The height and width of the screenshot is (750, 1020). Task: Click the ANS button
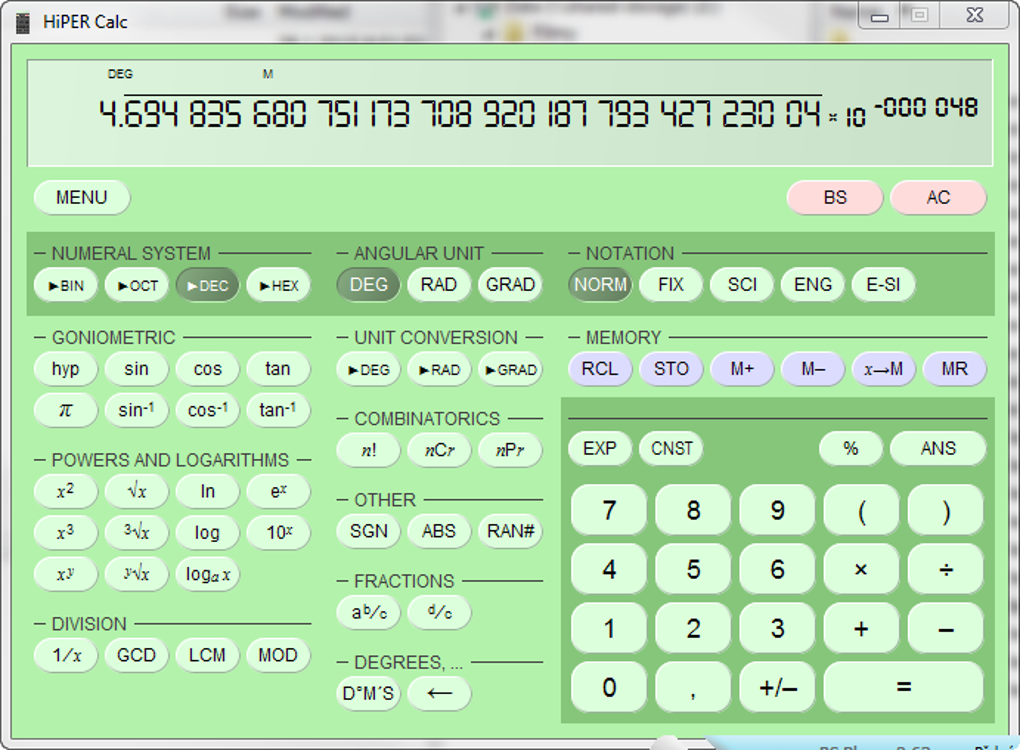click(x=938, y=449)
